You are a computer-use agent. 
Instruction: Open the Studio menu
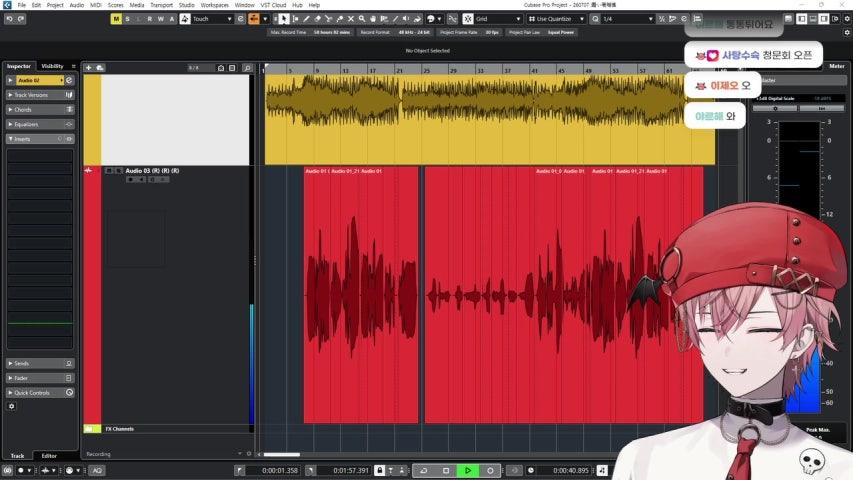(187, 5)
